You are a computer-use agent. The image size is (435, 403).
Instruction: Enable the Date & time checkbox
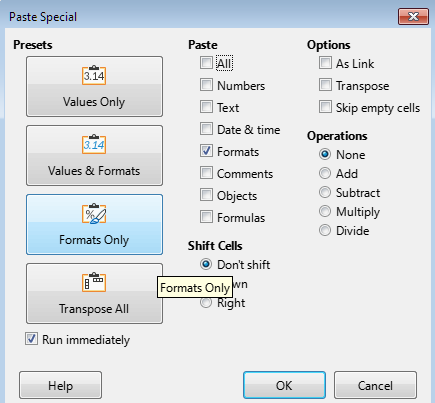click(x=206, y=129)
